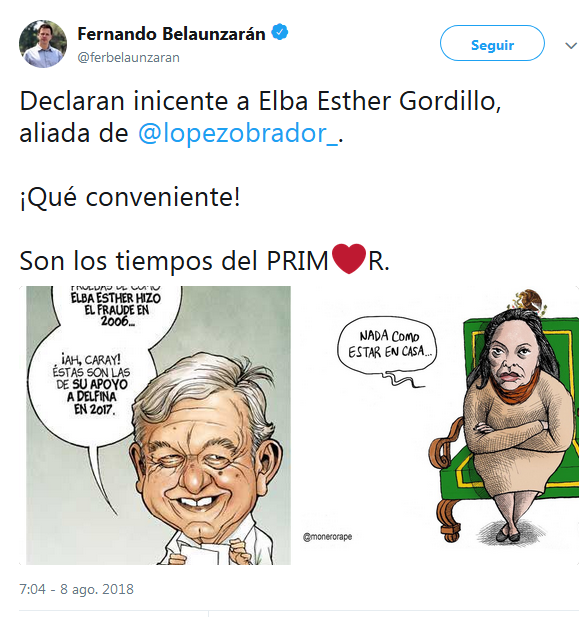Click the '¡Ah, caray!' speech bubble

[x=91, y=384]
